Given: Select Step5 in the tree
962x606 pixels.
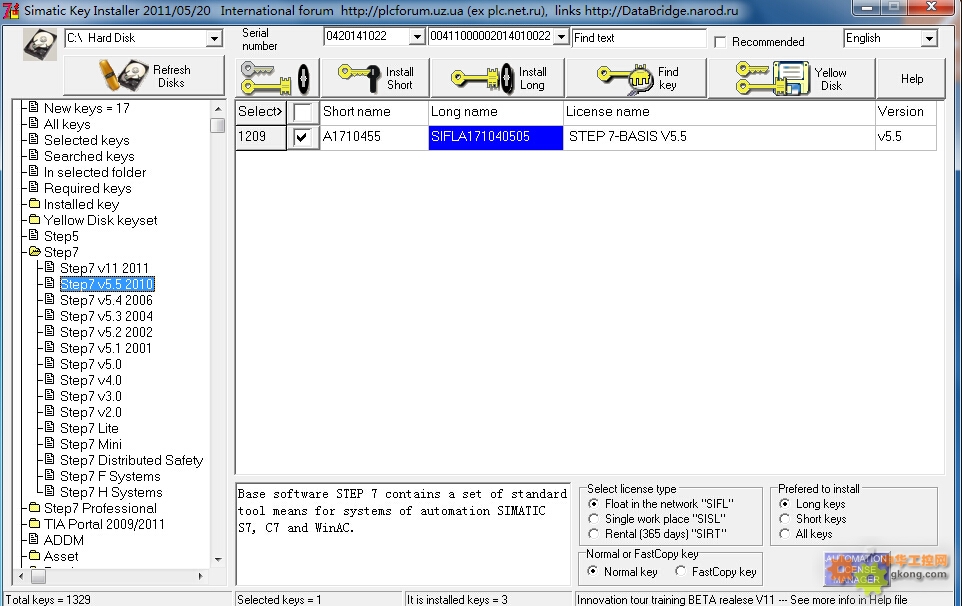Looking at the screenshot, I should coord(61,236).
